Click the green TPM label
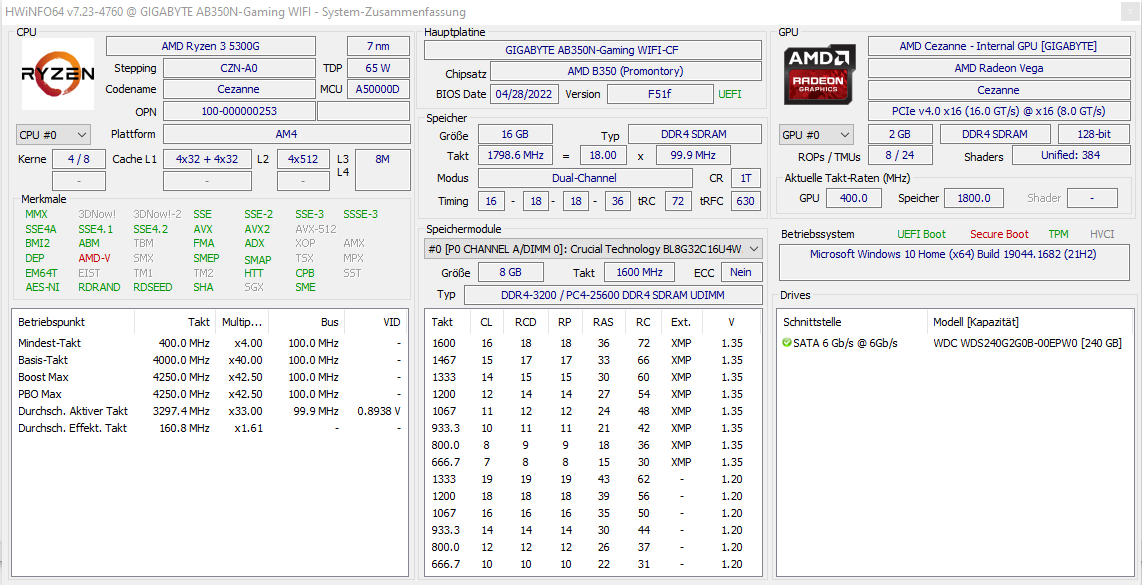This screenshot has width=1142, height=585. point(1058,234)
